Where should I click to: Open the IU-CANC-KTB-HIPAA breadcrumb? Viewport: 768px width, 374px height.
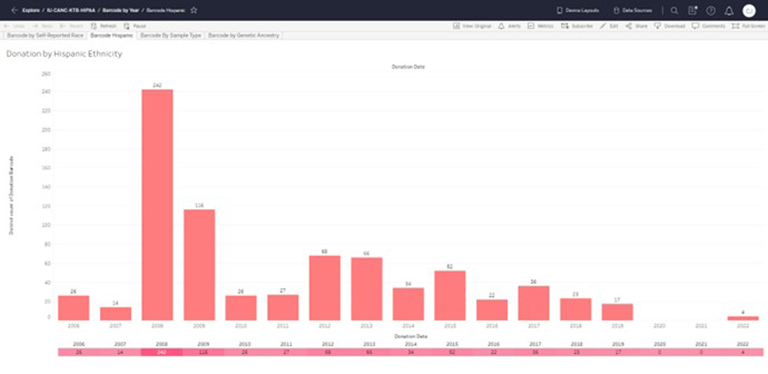coord(71,10)
